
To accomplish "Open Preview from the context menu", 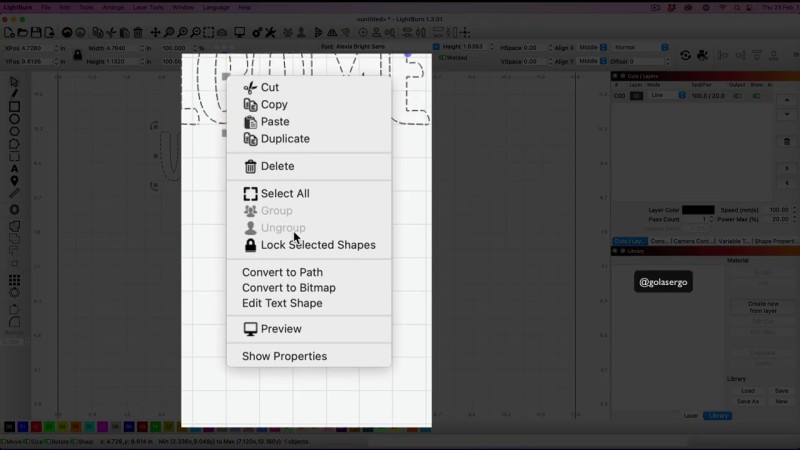I will pos(280,329).
